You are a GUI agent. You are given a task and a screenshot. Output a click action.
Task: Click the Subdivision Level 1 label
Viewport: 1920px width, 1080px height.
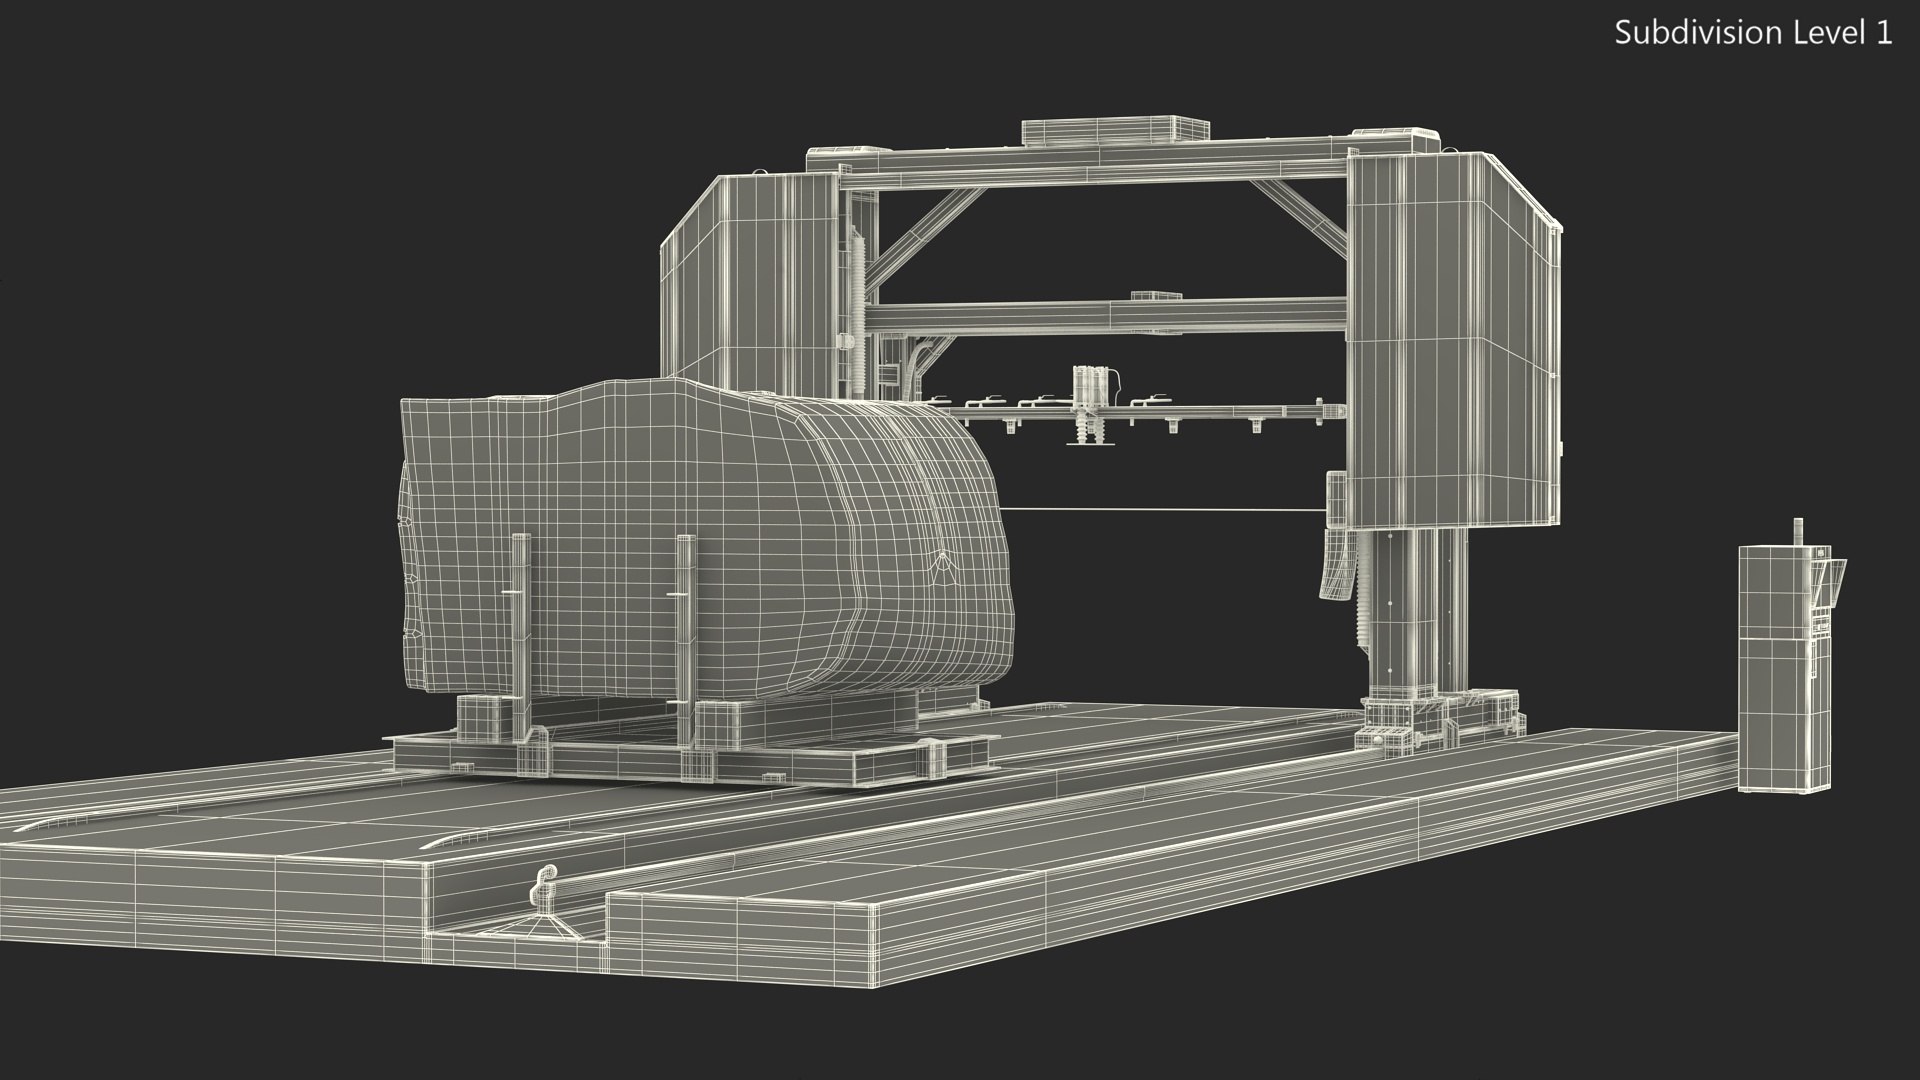[1752, 33]
